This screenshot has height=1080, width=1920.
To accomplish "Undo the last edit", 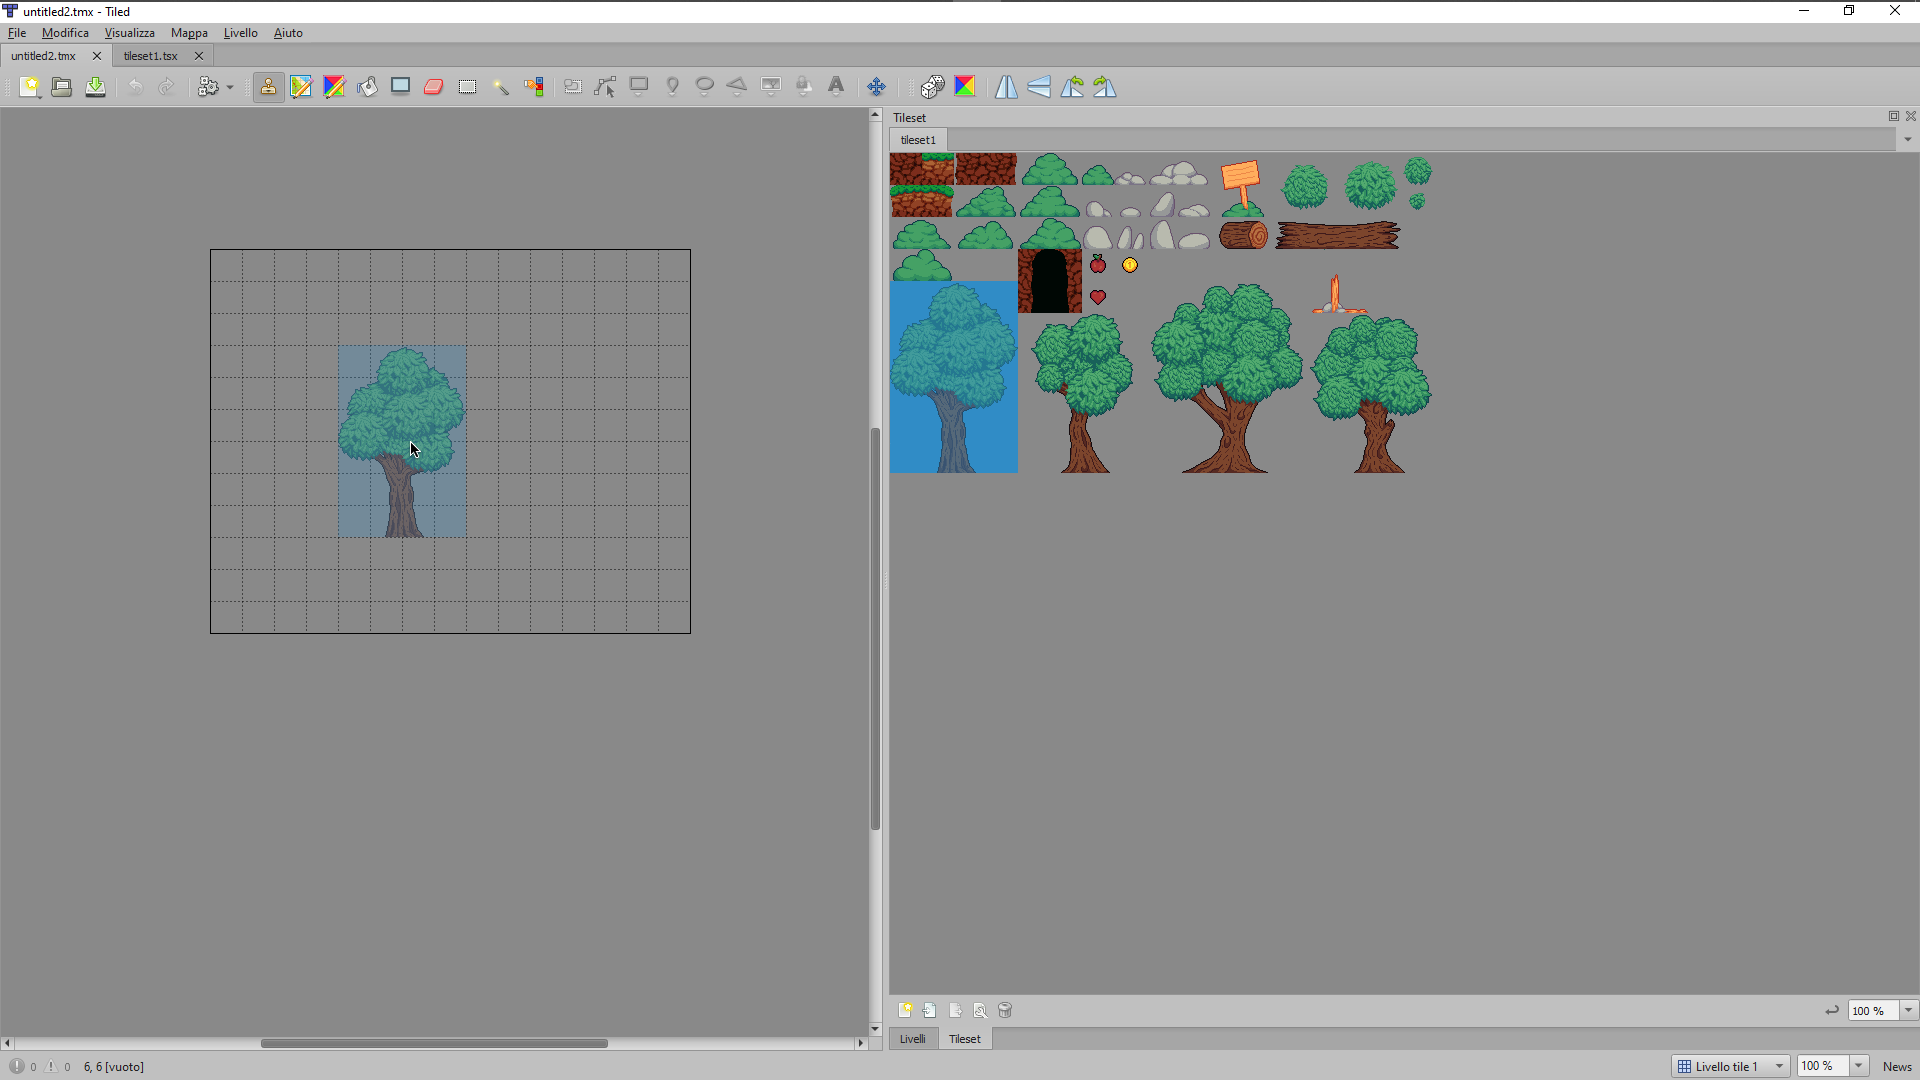I will coord(135,86).
